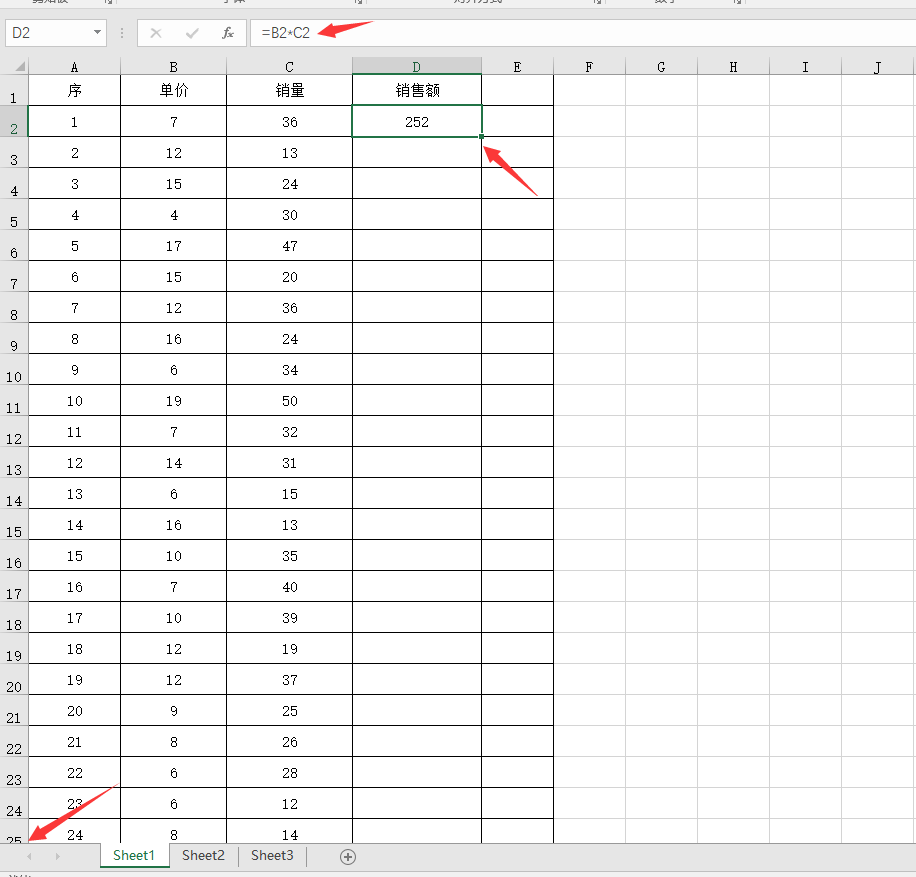This screenshot has width=916, height=877.
Task: Click cell C6 showing 47
Action: [x=289, y=245]
